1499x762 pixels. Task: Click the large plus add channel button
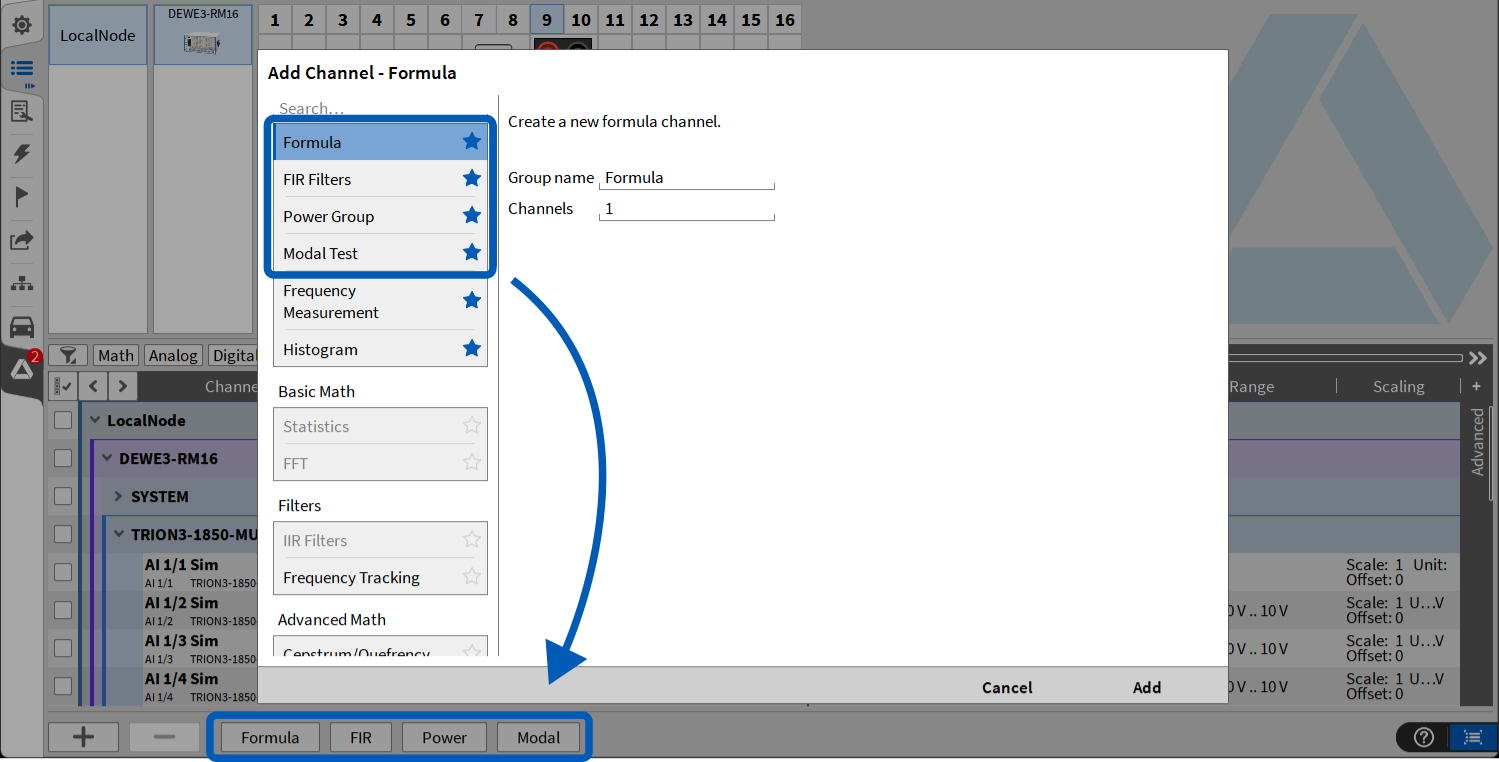[84, 737]
